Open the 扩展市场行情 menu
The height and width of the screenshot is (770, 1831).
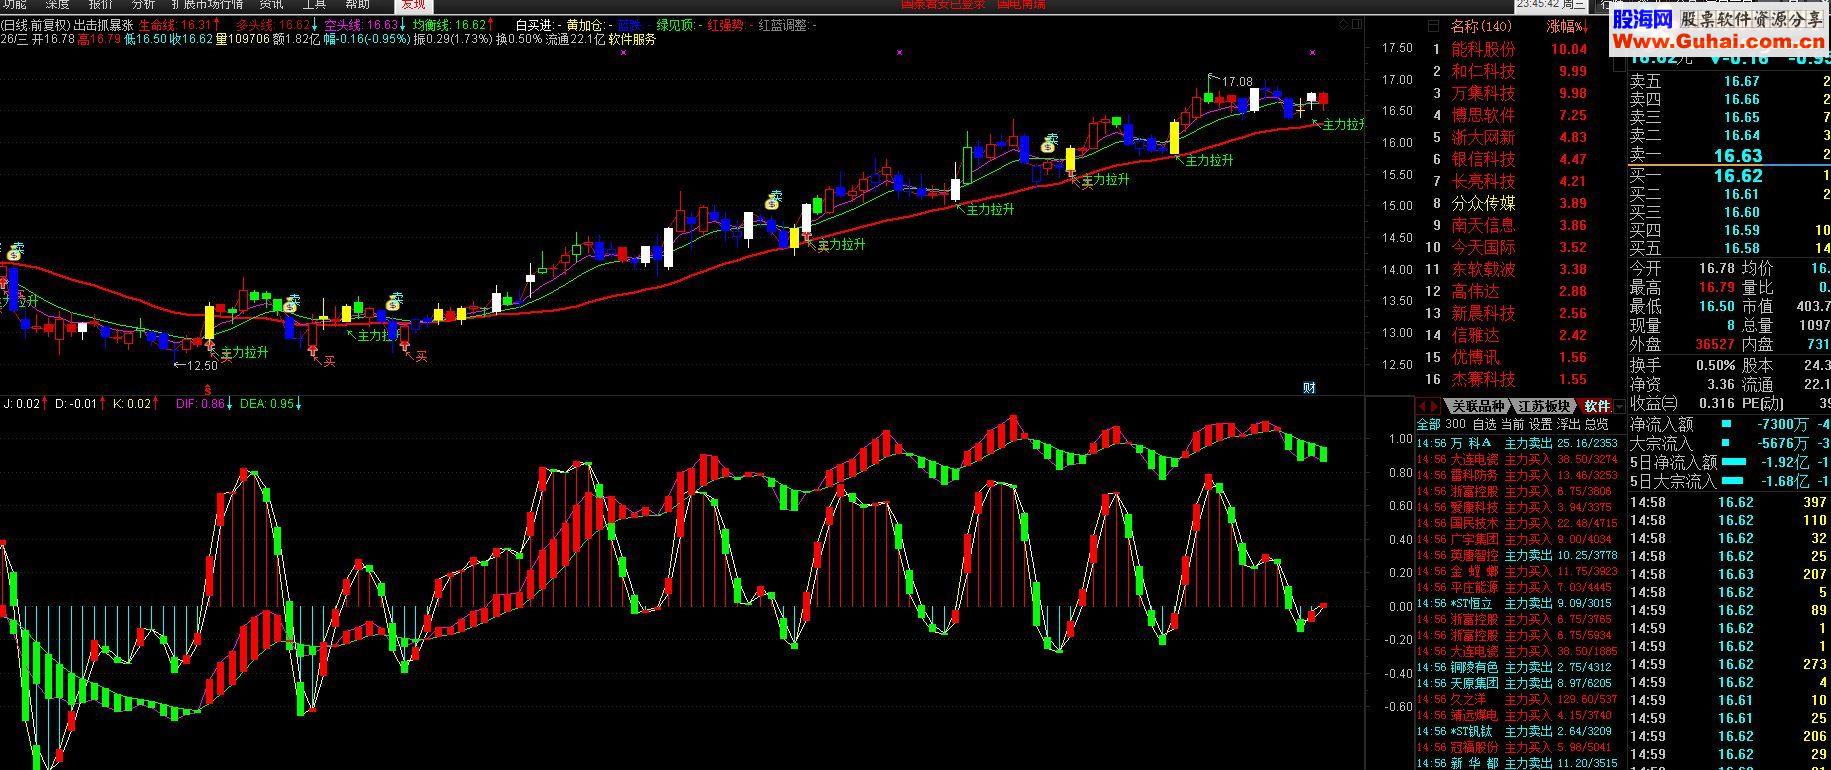coord(208,5)
